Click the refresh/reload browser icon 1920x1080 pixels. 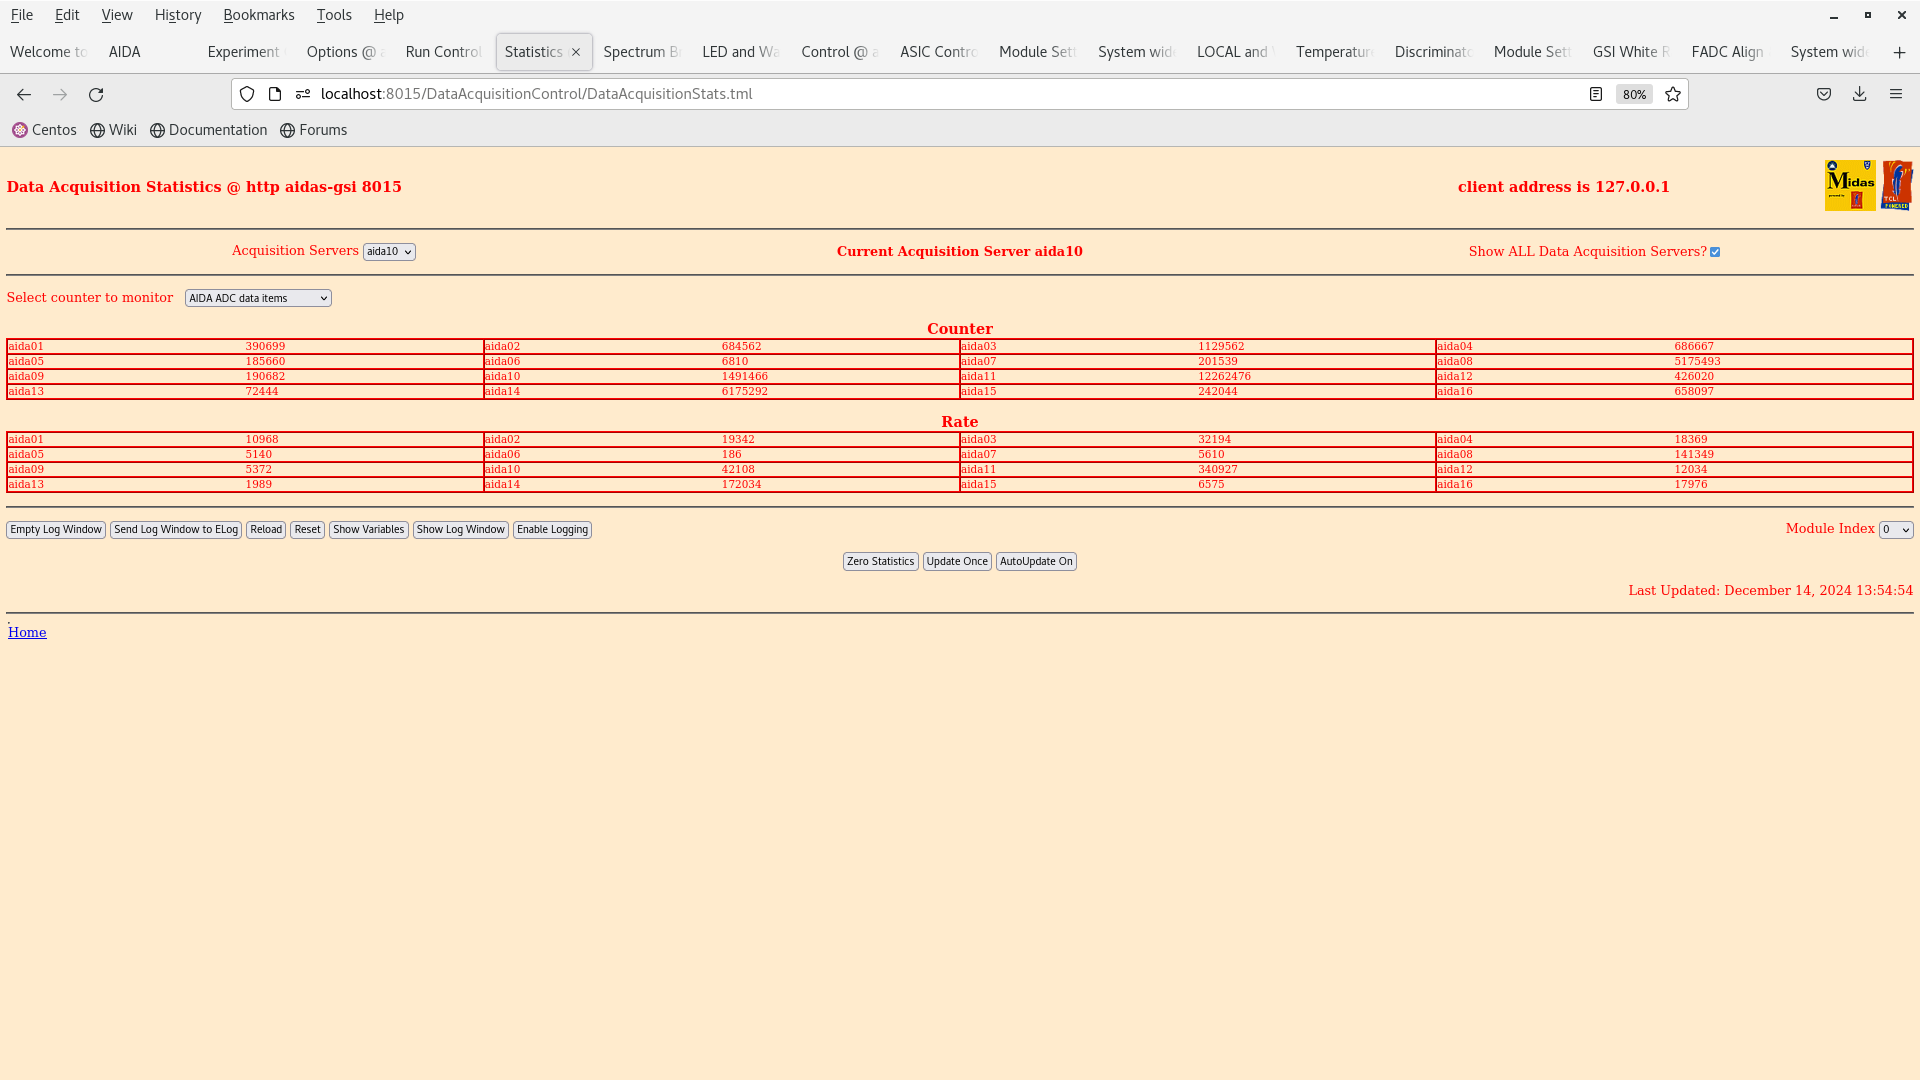[95, 94]
